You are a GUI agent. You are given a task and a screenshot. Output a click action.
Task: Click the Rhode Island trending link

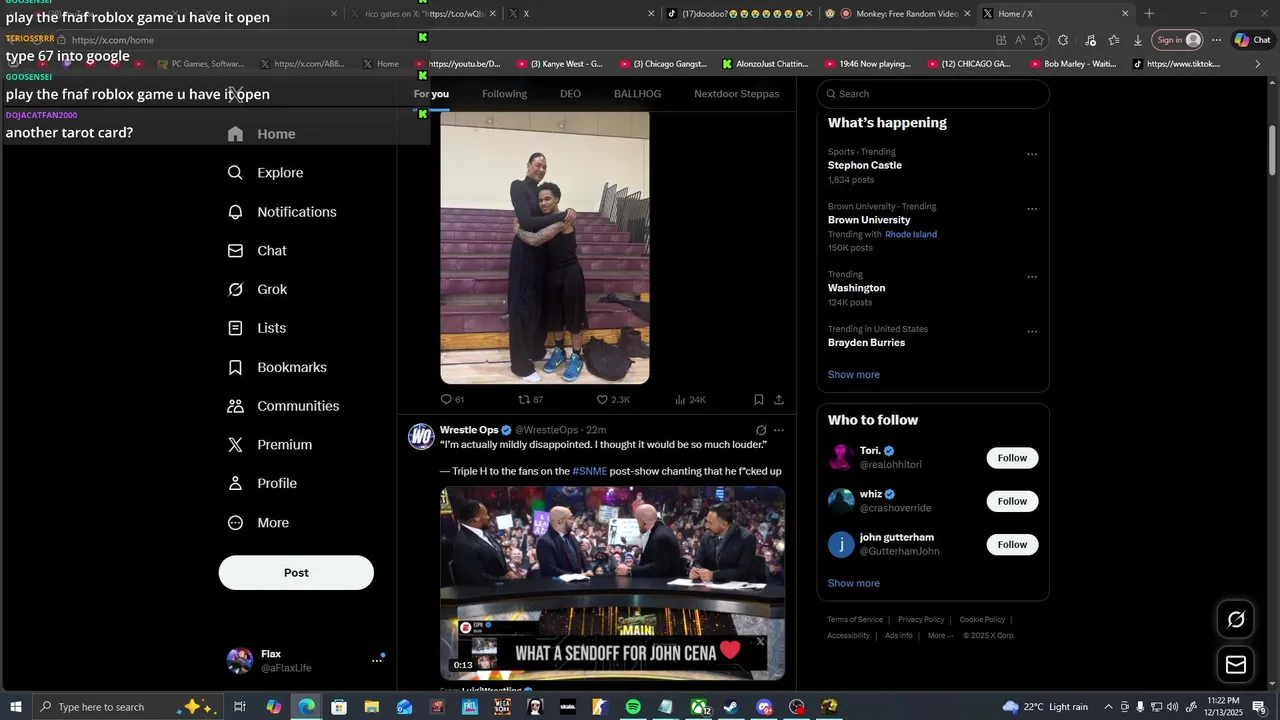pyautogui.click(x=911, y=234)
